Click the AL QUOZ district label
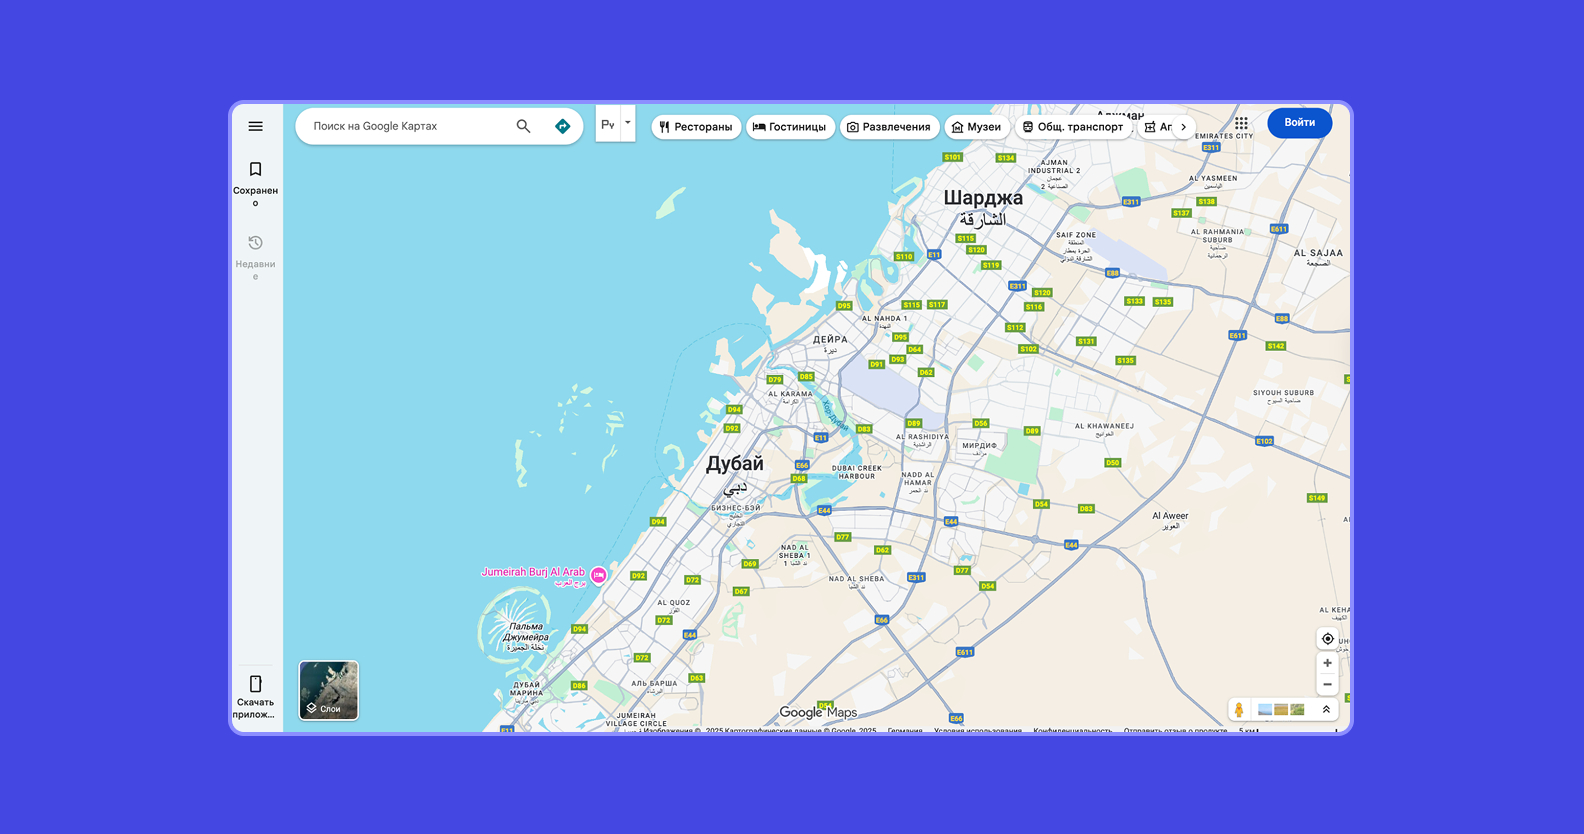Image resolution: width=1584 pixels, height=834 pixels. point(674,603)
